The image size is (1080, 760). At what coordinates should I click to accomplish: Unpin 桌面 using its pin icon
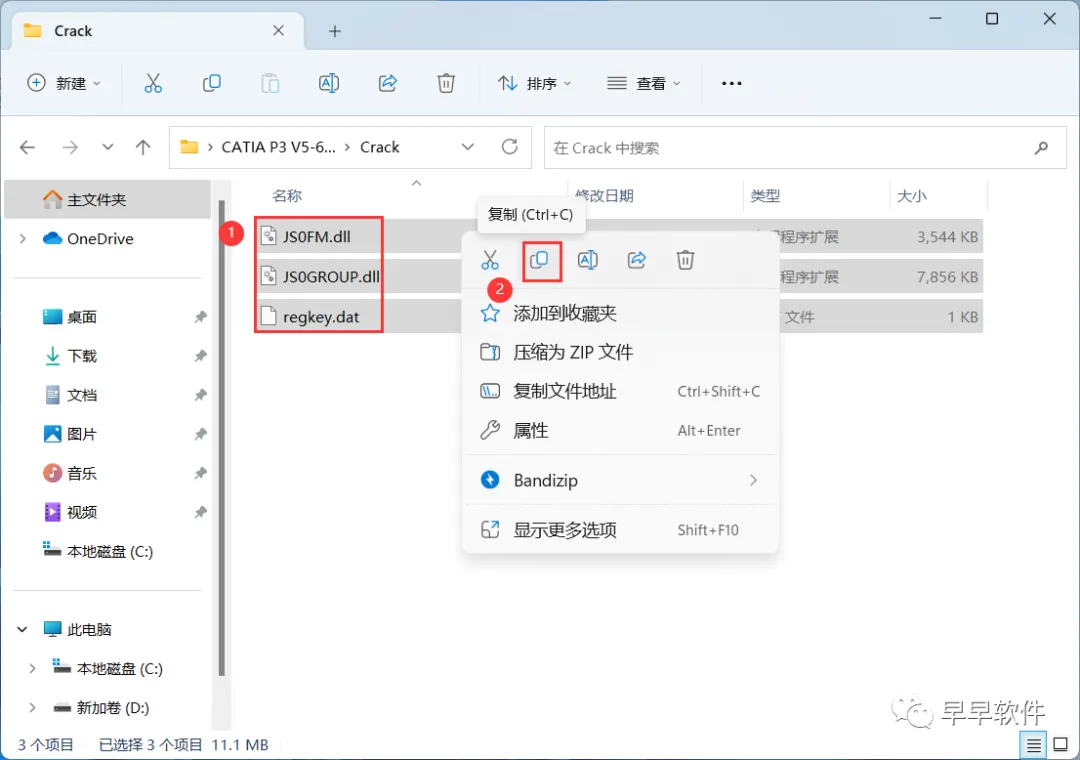tap(200, 317)
